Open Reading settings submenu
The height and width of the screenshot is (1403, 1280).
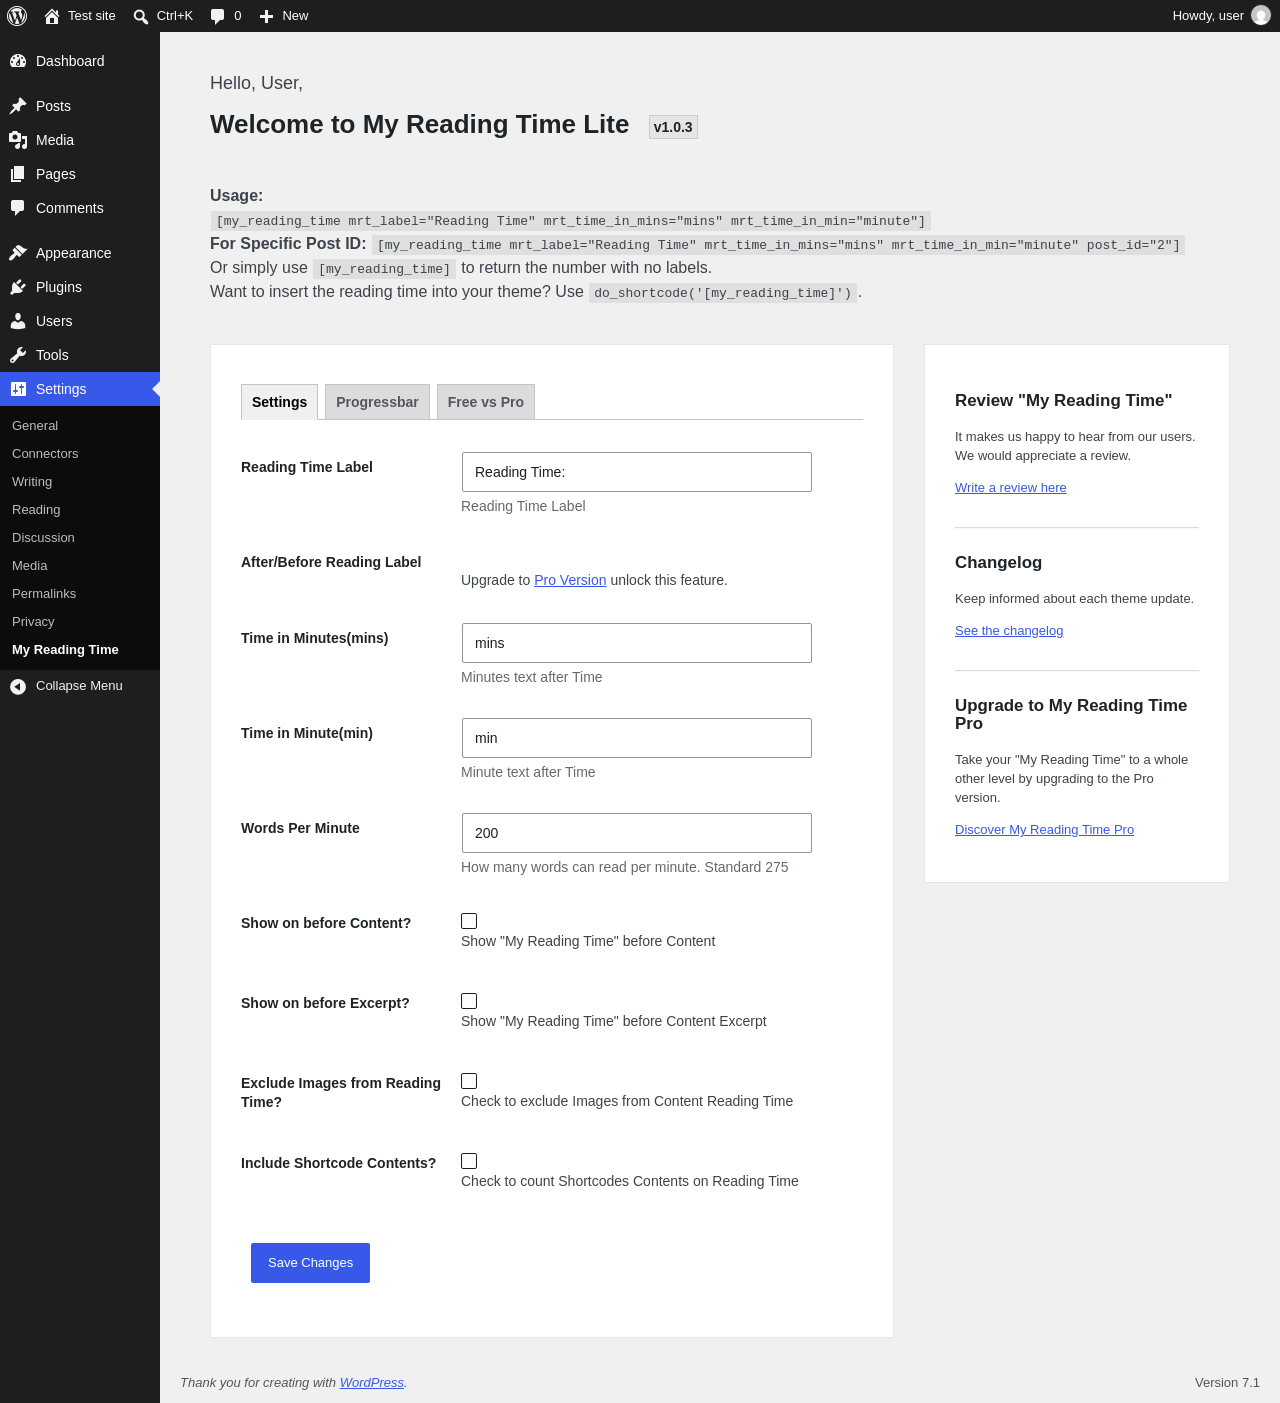pos(36,510)
